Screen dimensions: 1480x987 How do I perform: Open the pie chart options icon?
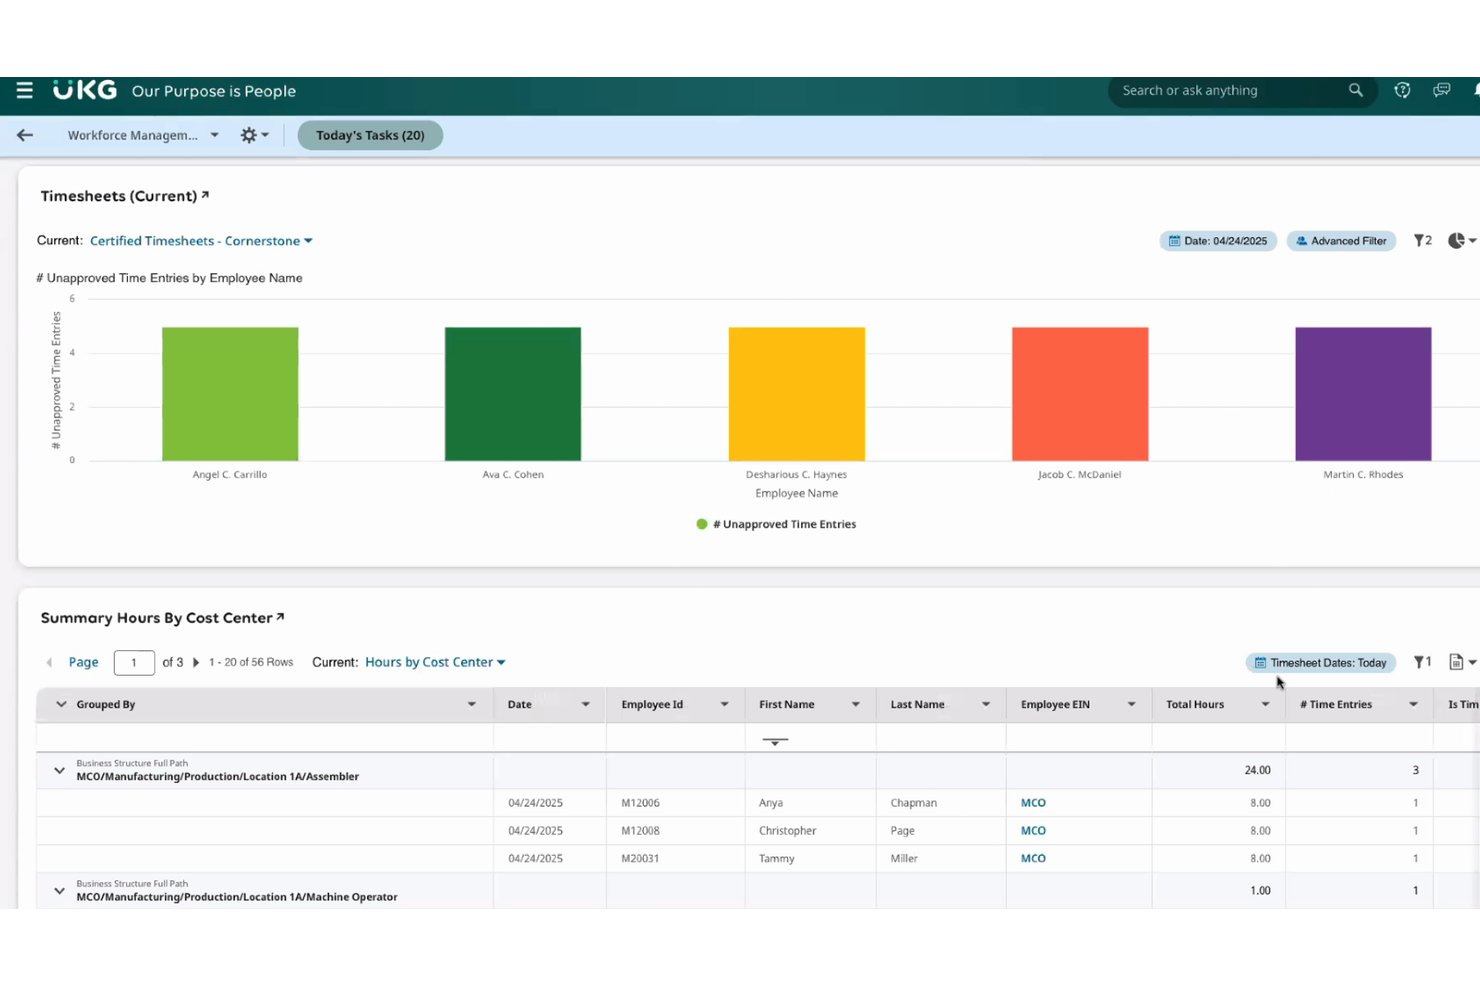click(1461, 241)
